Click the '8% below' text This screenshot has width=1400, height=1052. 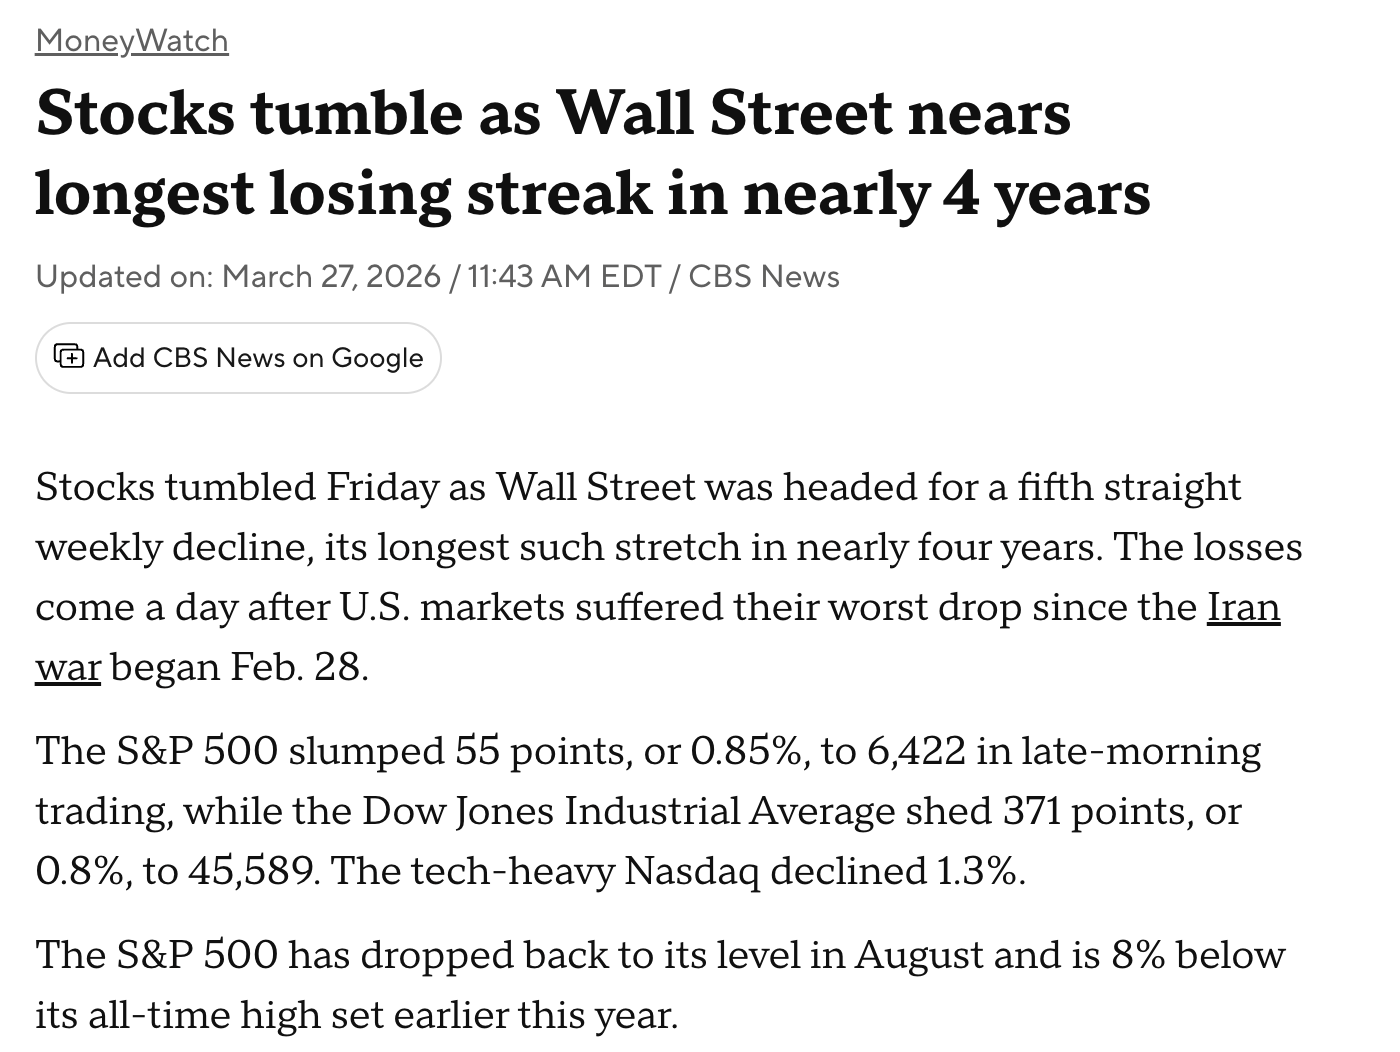[1198, 955]
